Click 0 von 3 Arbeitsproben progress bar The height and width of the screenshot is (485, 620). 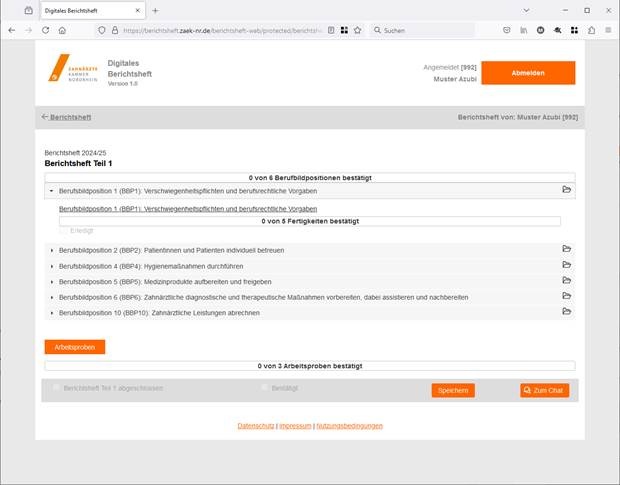point(310,366)
